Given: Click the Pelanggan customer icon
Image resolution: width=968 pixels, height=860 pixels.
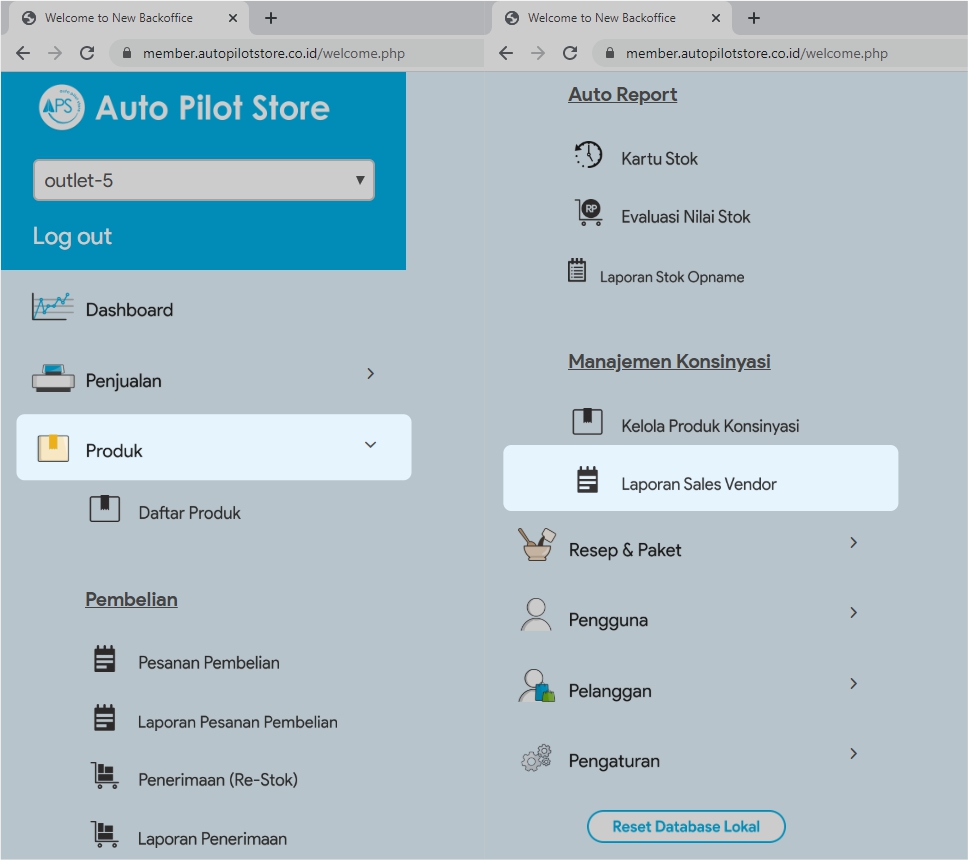Looking at the screenshot, I should pyautogui.click(x=536, y=687).
